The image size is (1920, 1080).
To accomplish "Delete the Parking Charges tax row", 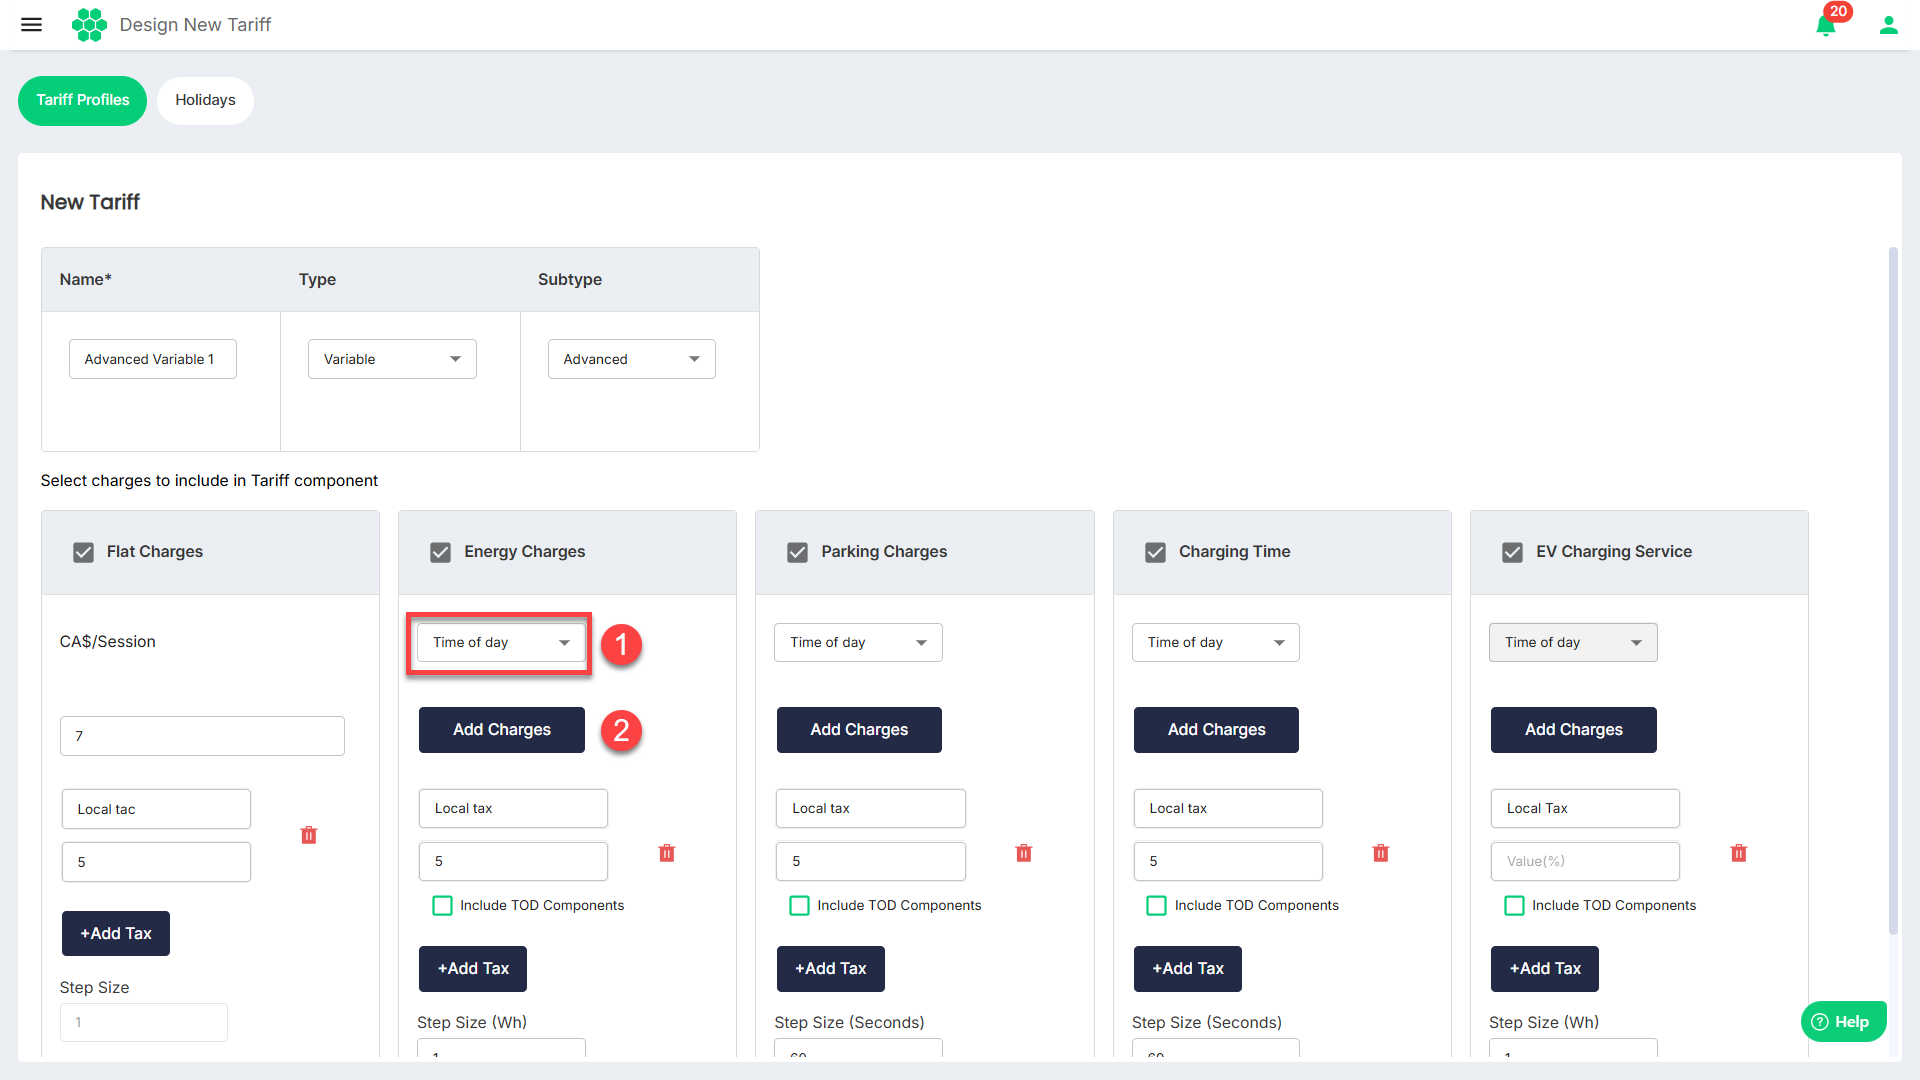I will (1024, 853).
